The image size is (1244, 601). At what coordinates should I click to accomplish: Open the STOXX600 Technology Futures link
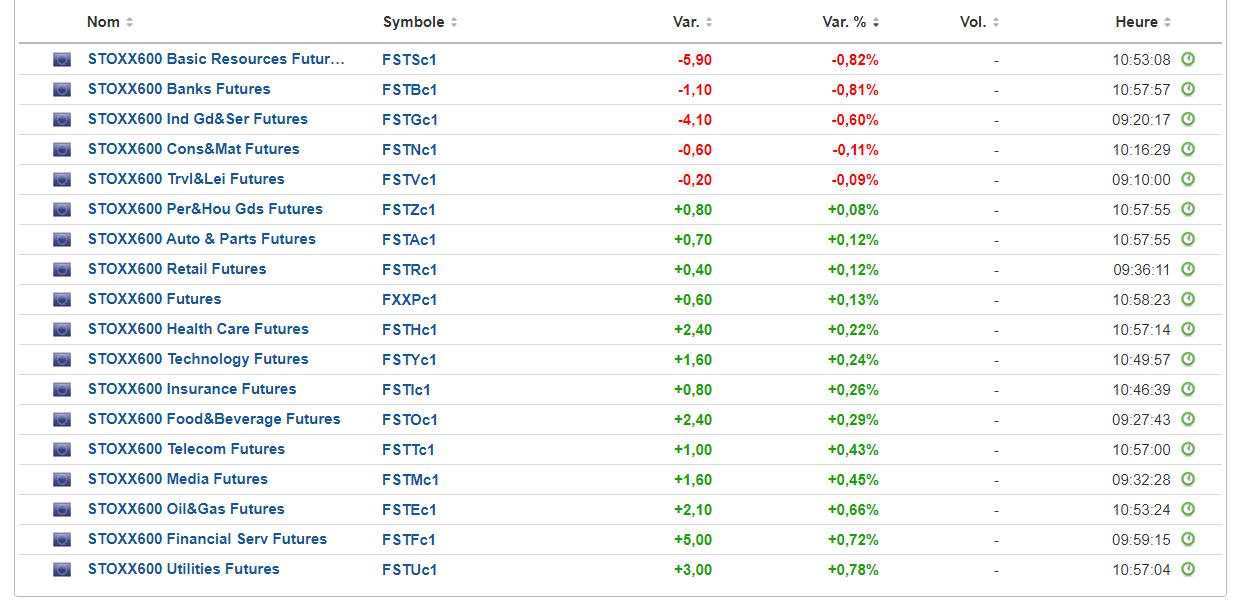[197, 359]
